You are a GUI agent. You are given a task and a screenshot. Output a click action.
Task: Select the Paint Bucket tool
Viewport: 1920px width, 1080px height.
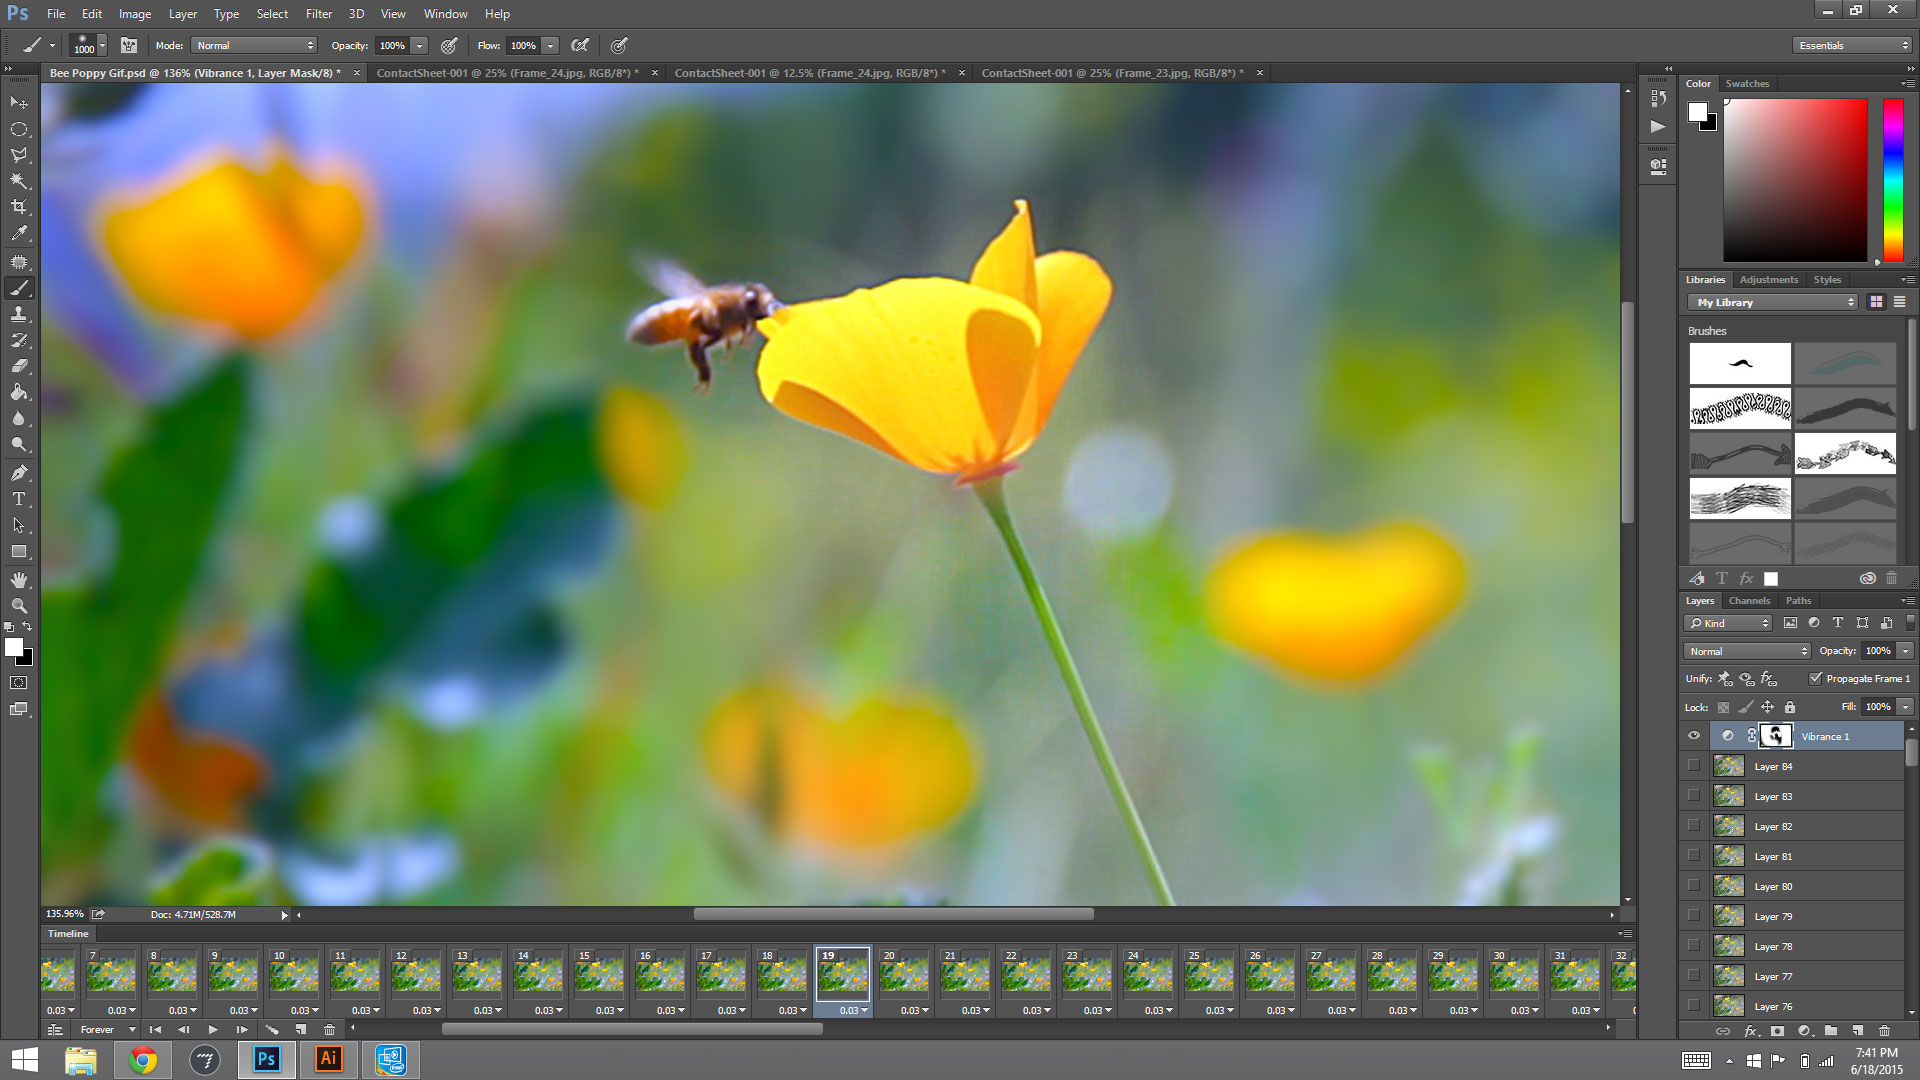pos(19,392)
